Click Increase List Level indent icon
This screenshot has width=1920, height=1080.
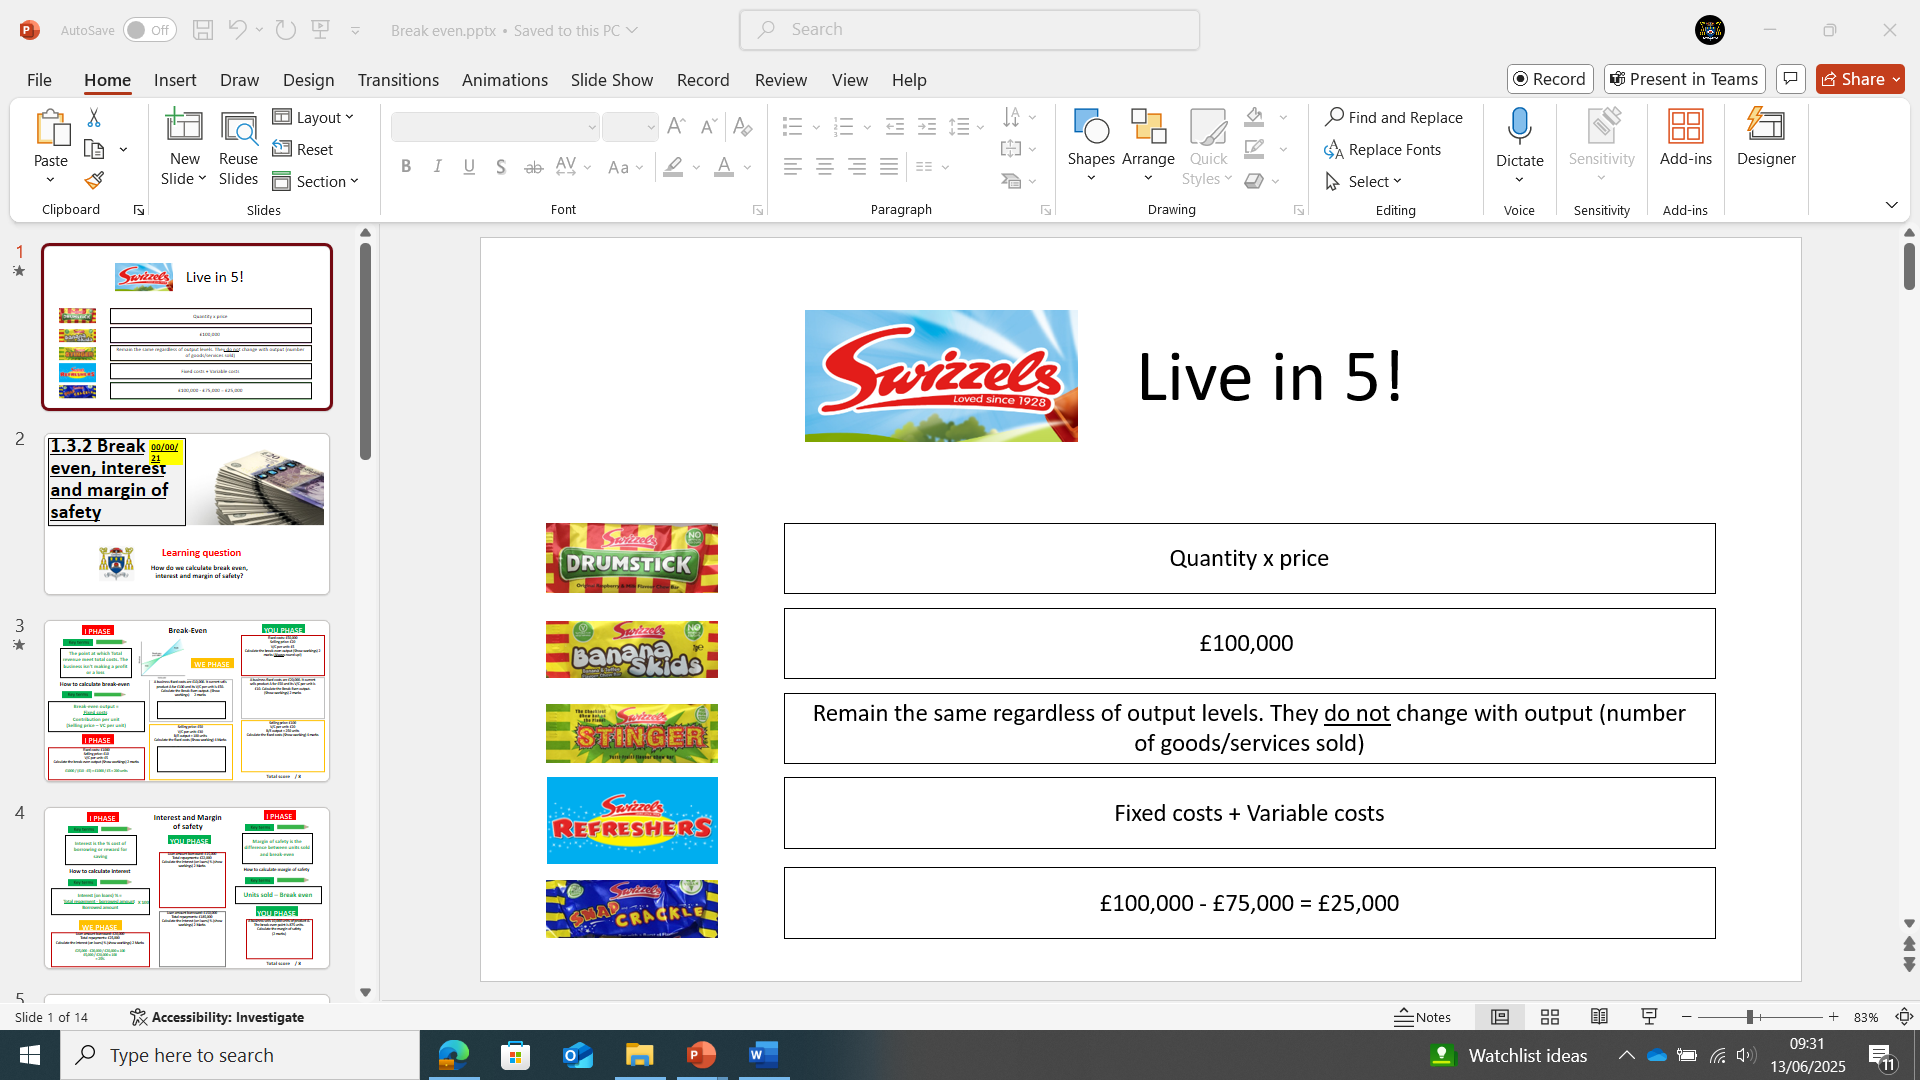pyautogui.click(x=927, y=126)
